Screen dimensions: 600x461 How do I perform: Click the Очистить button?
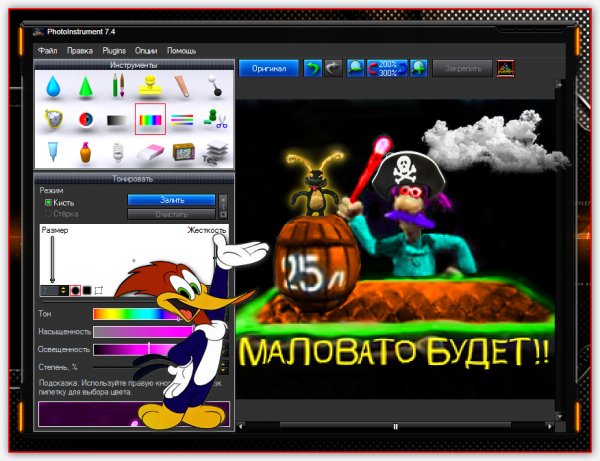pyautogui.click(x=172, y=214)
